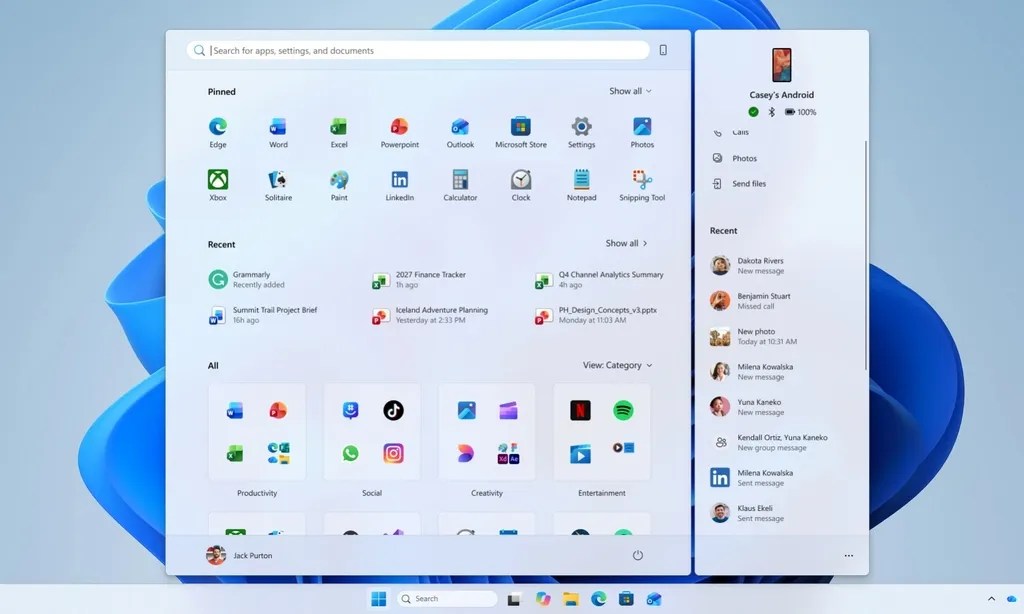This screenshot has width=1024, height=614.
Task: Open the Outlook pinned app
Action: click(x=460, y=133)
